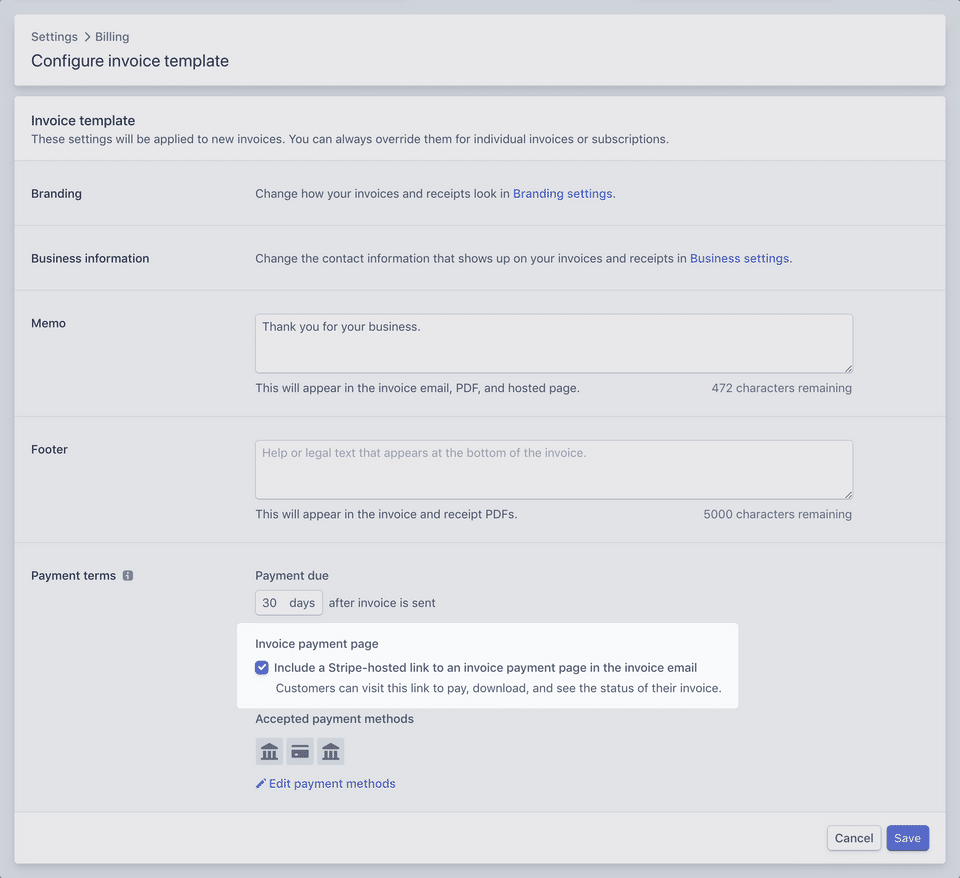Go to Settings in the breadcrumb
Viewport: 960px width, 878px height.
pos(54,37)
